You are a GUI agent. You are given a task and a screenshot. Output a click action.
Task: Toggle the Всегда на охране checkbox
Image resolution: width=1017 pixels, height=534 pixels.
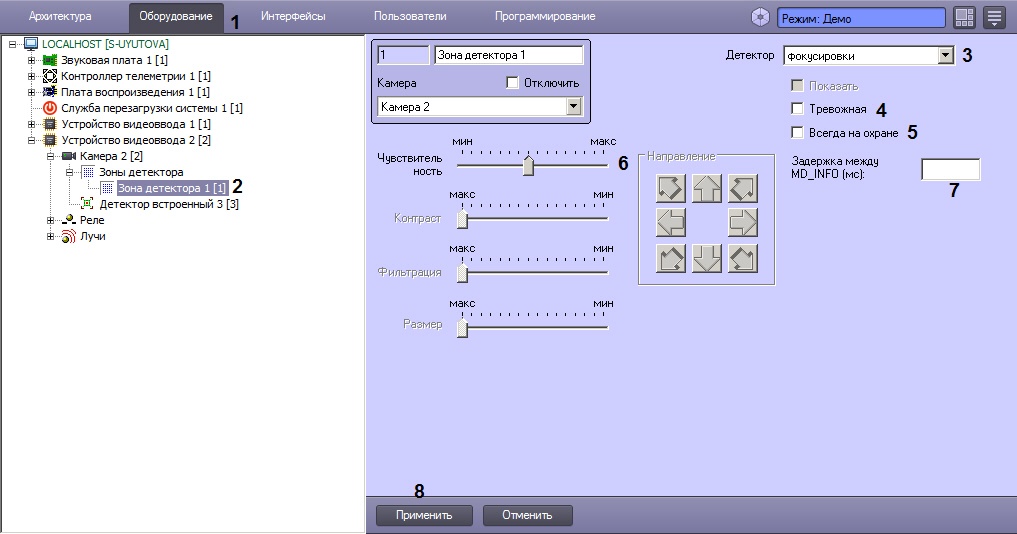[797, 132]
